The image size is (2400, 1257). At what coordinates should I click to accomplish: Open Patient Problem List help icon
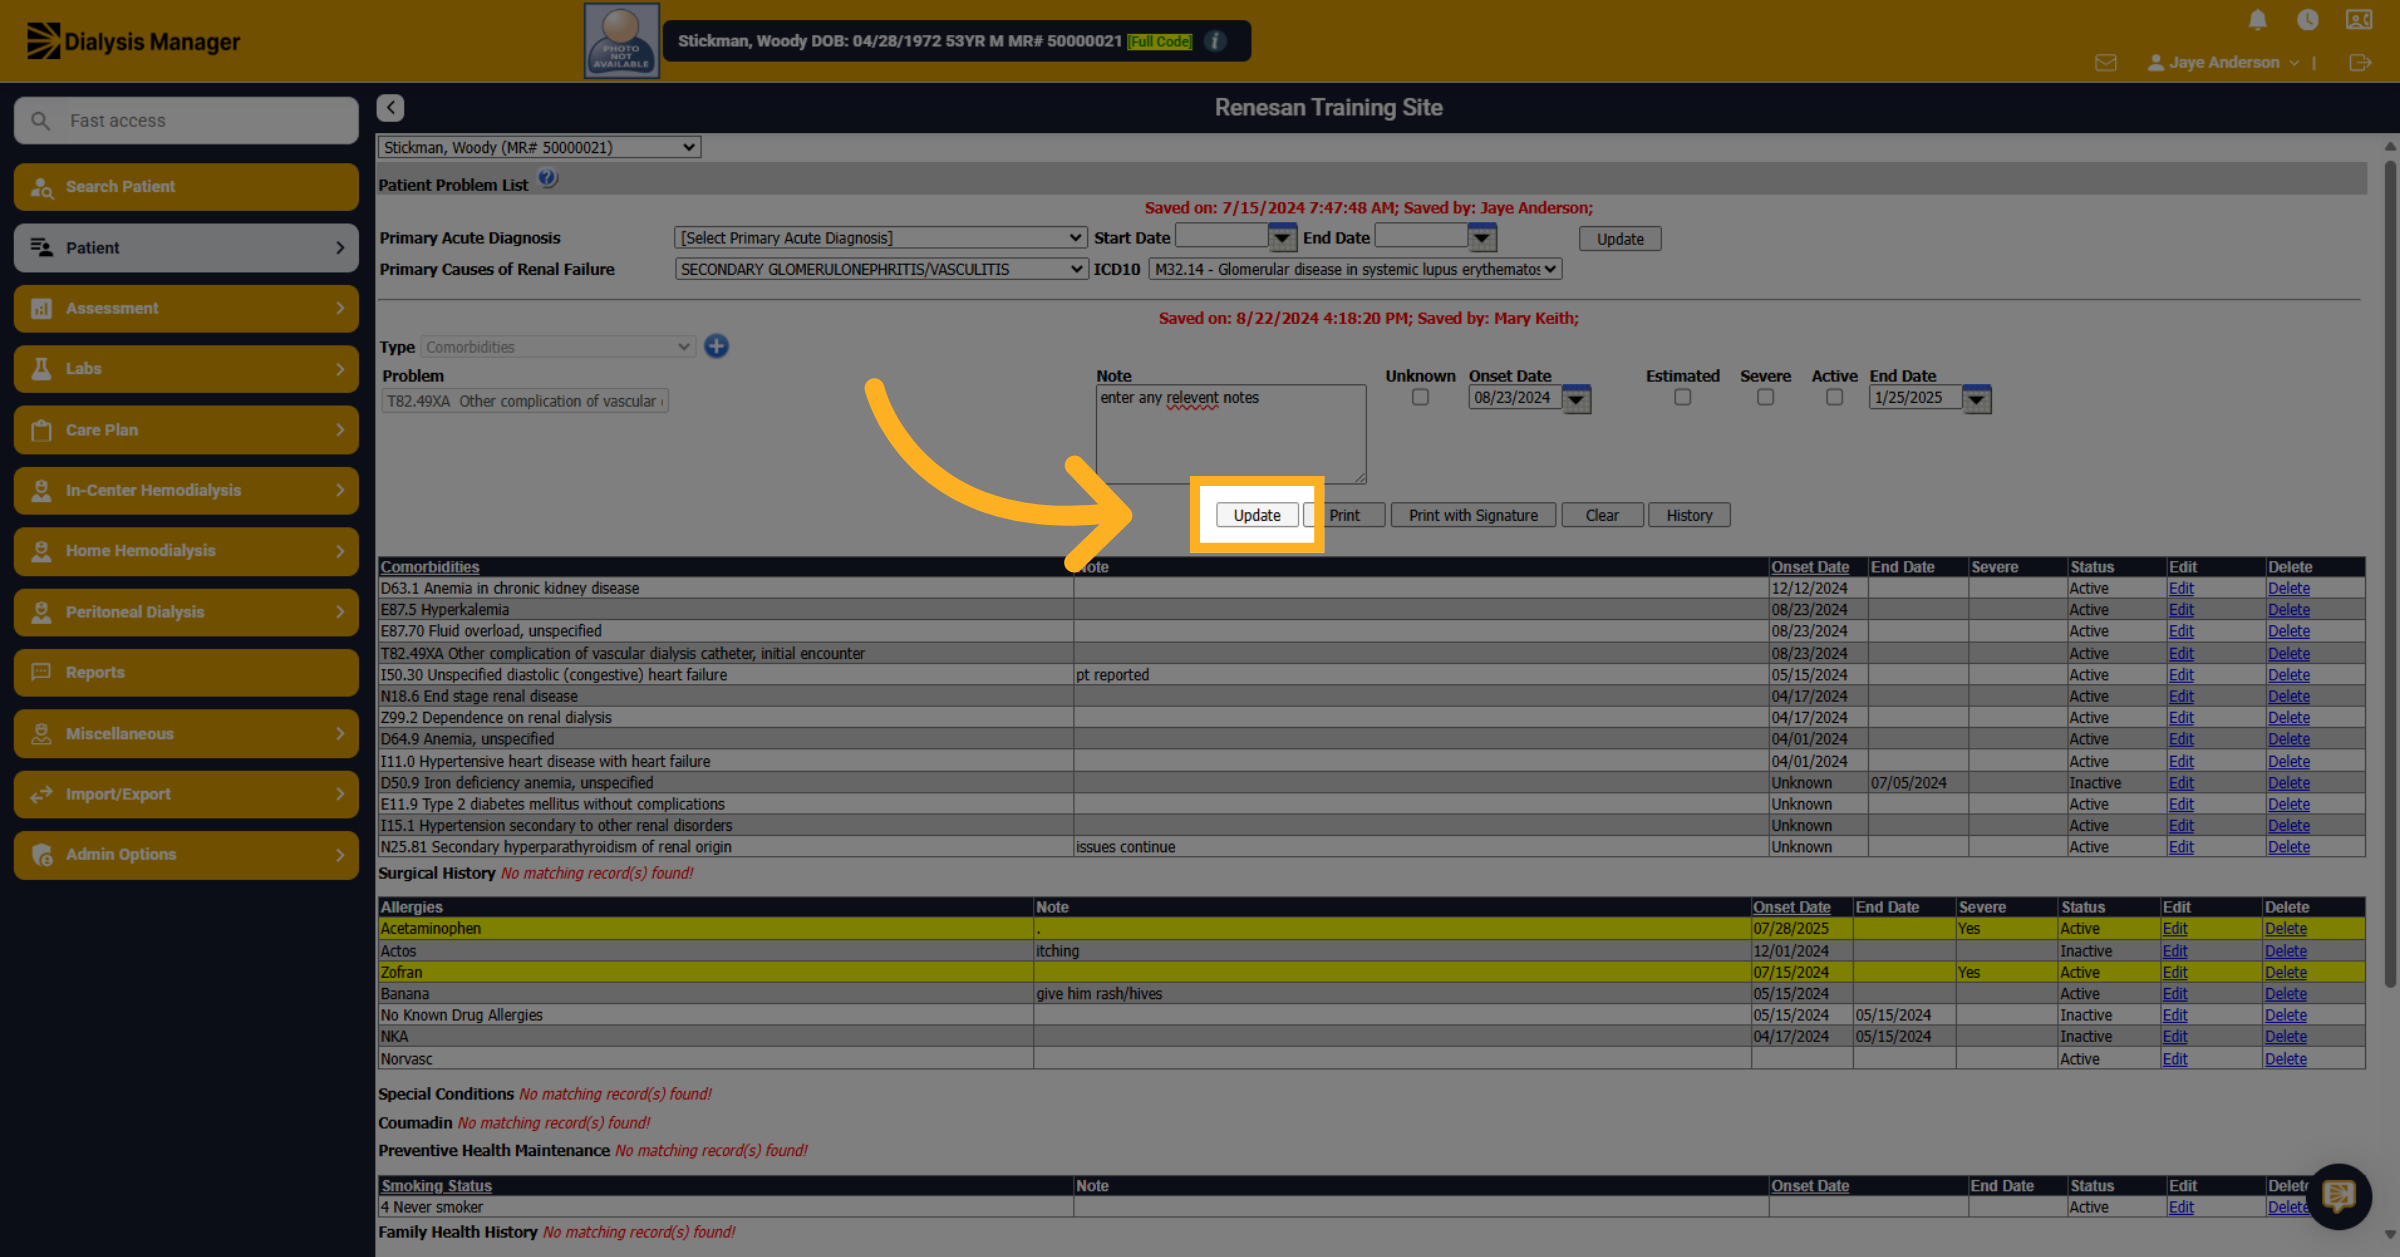pos(548,179)
